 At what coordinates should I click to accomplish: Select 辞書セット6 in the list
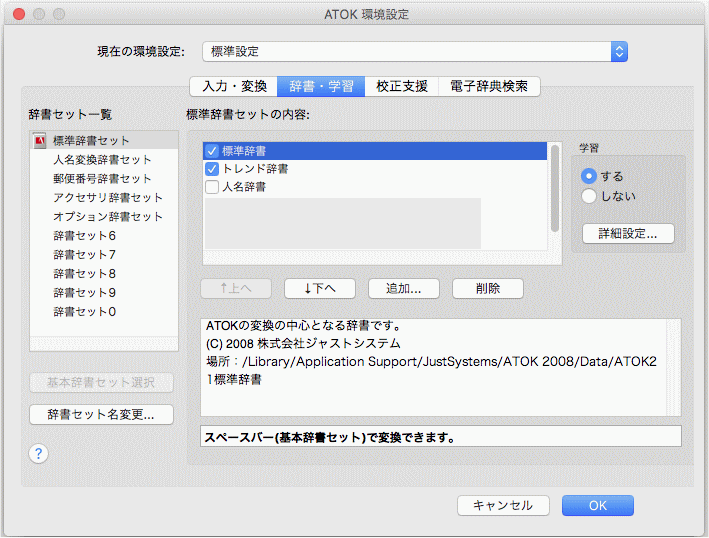point(104,236)
